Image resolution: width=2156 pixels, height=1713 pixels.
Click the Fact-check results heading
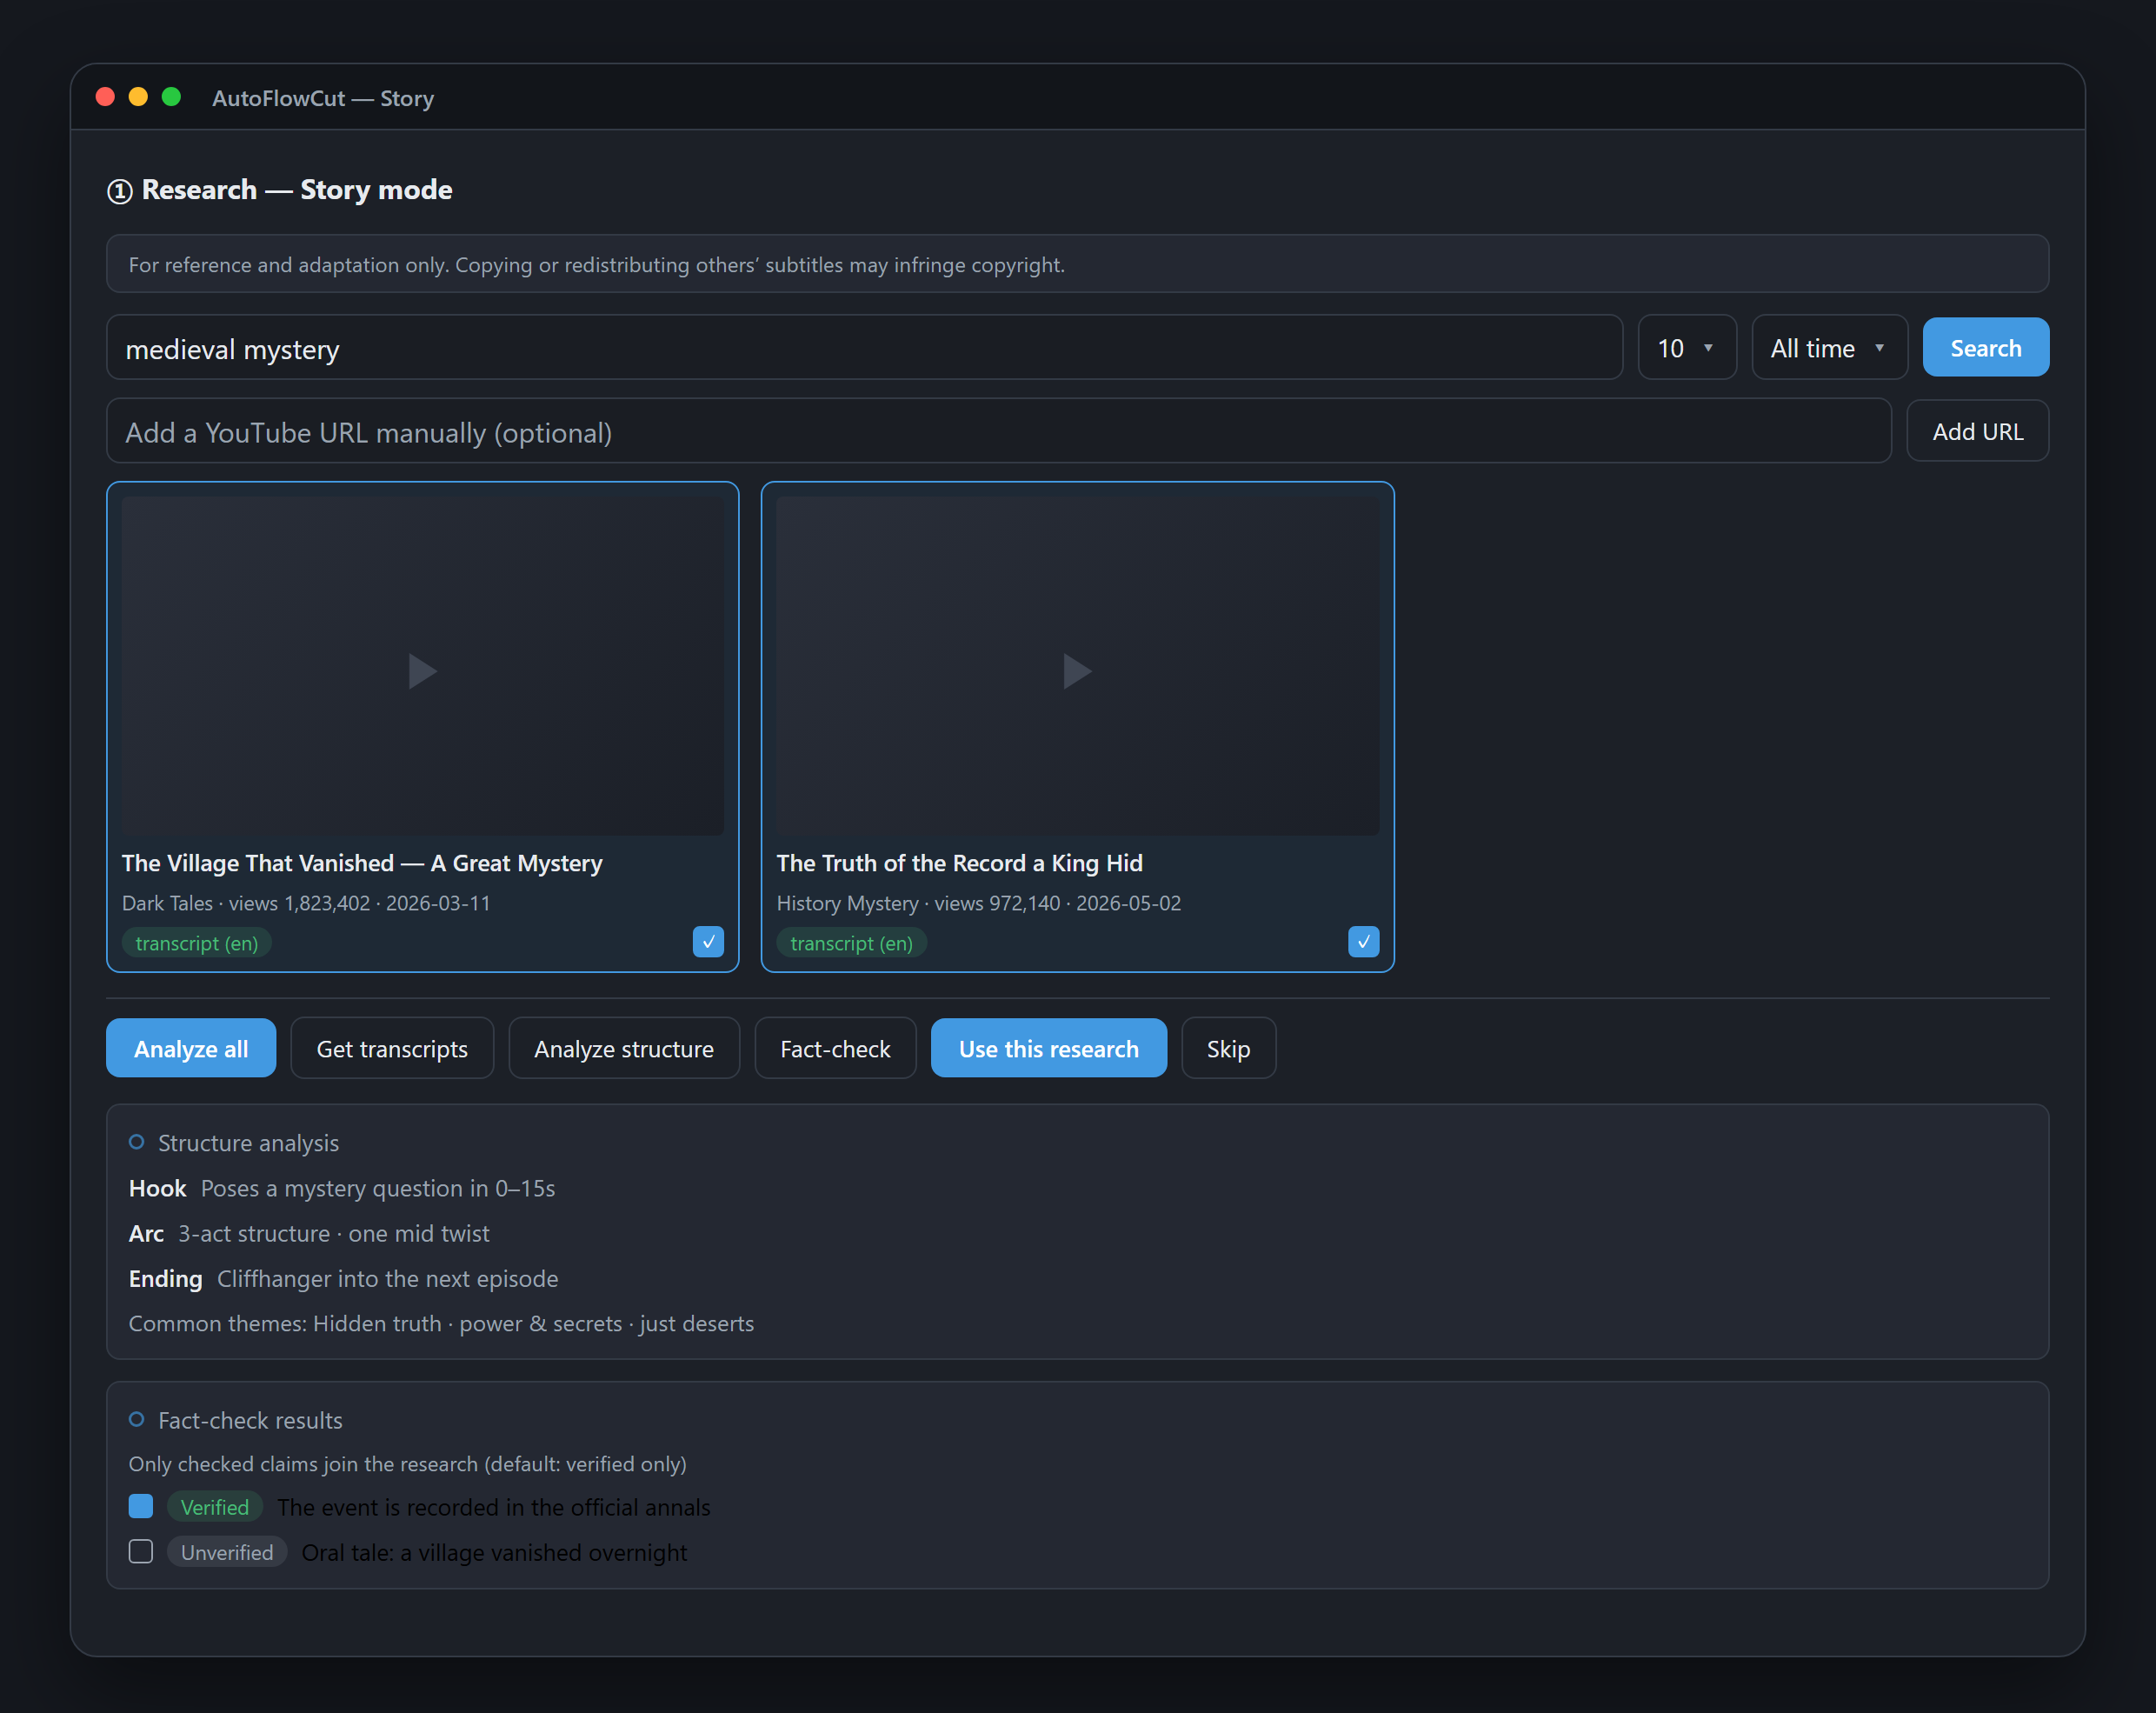click(x=250, y=1420)
